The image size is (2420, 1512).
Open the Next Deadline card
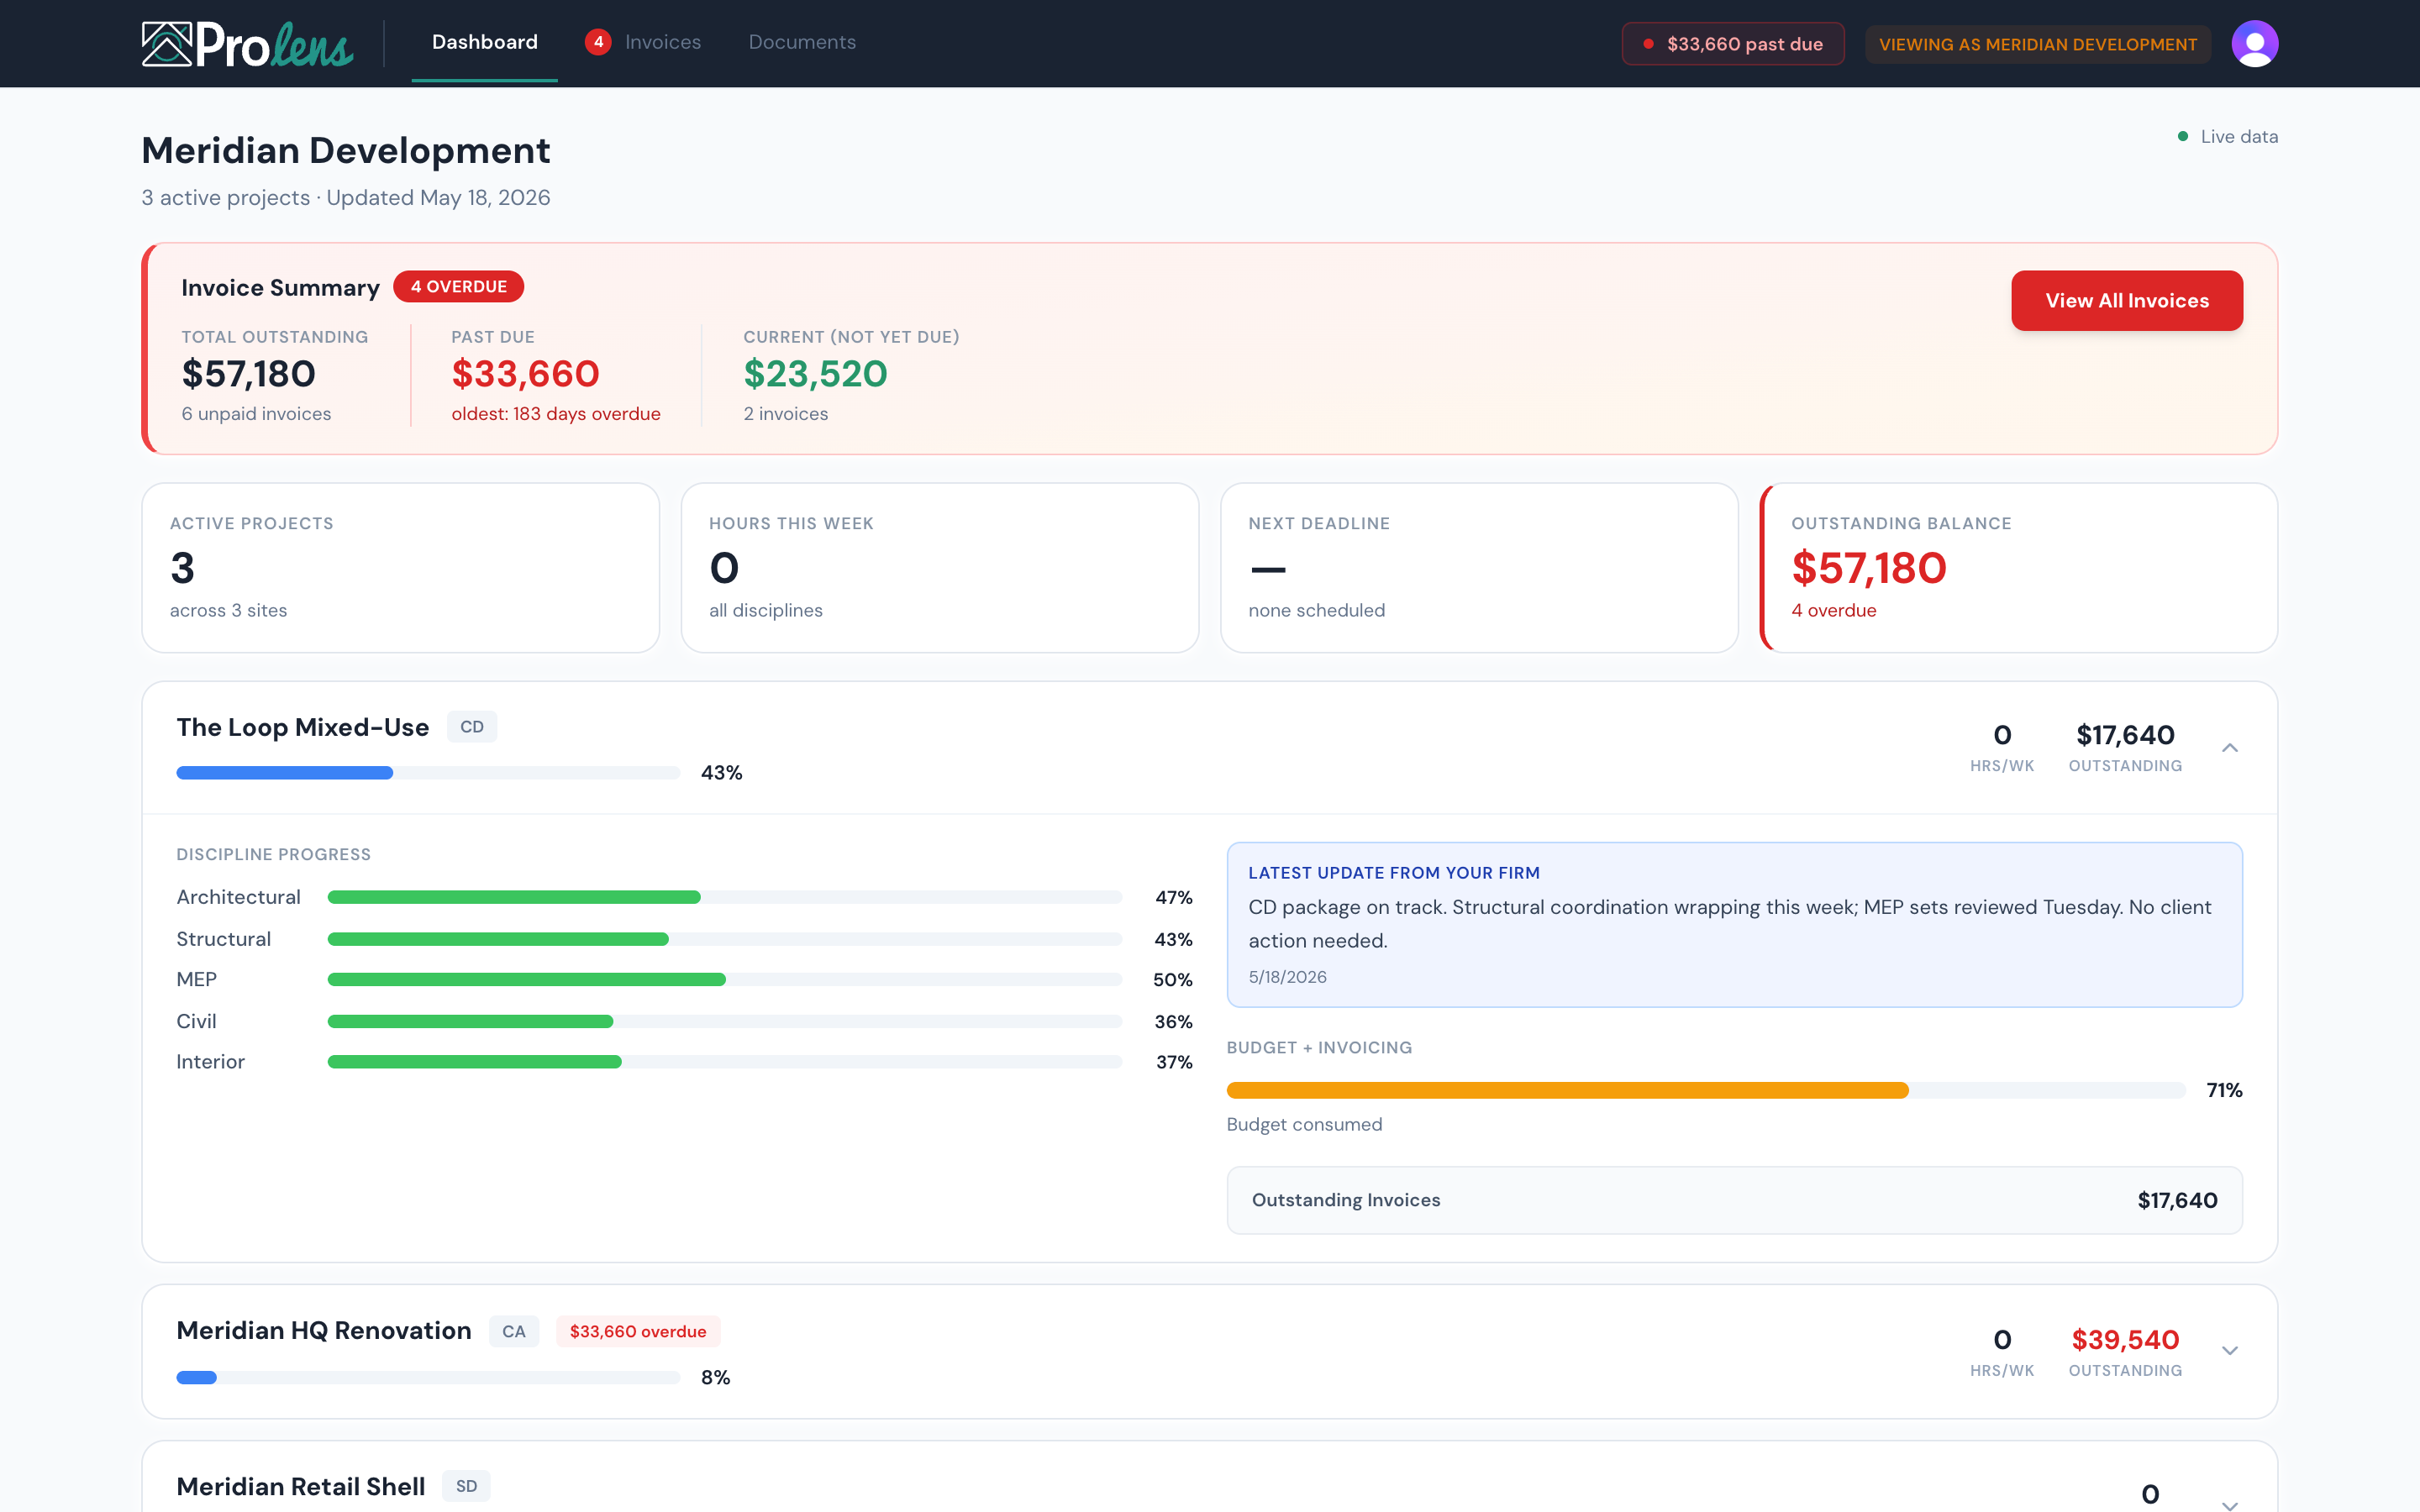[x=1479, y=568]
